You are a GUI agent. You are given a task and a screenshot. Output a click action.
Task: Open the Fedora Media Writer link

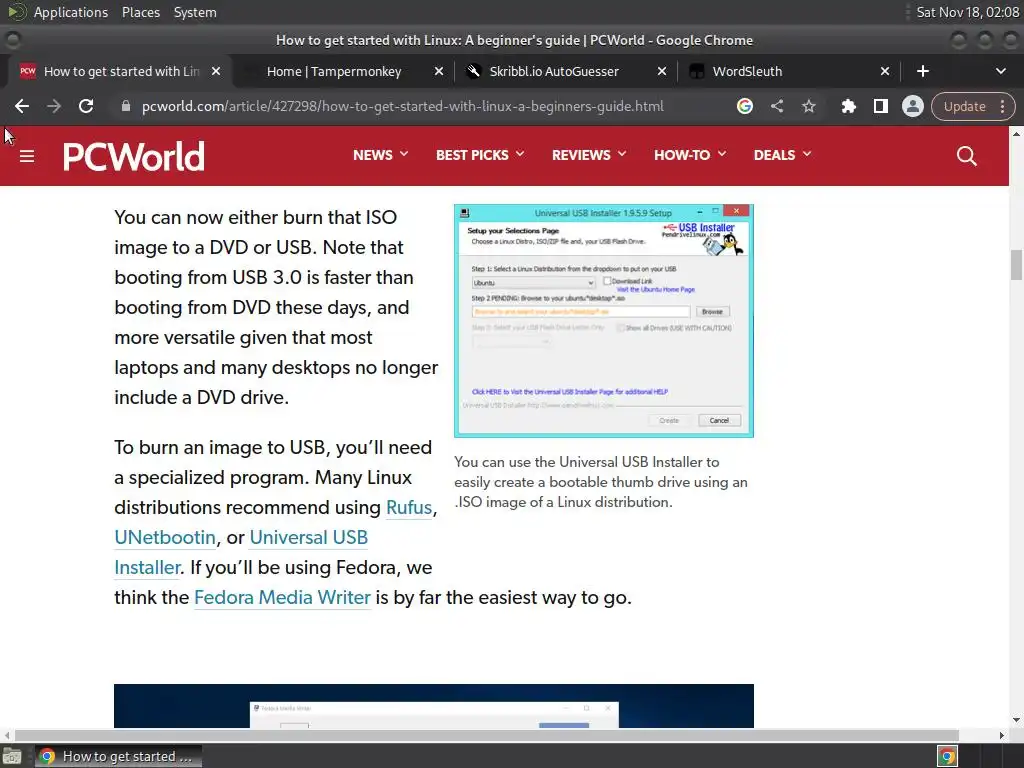point(282,598)
